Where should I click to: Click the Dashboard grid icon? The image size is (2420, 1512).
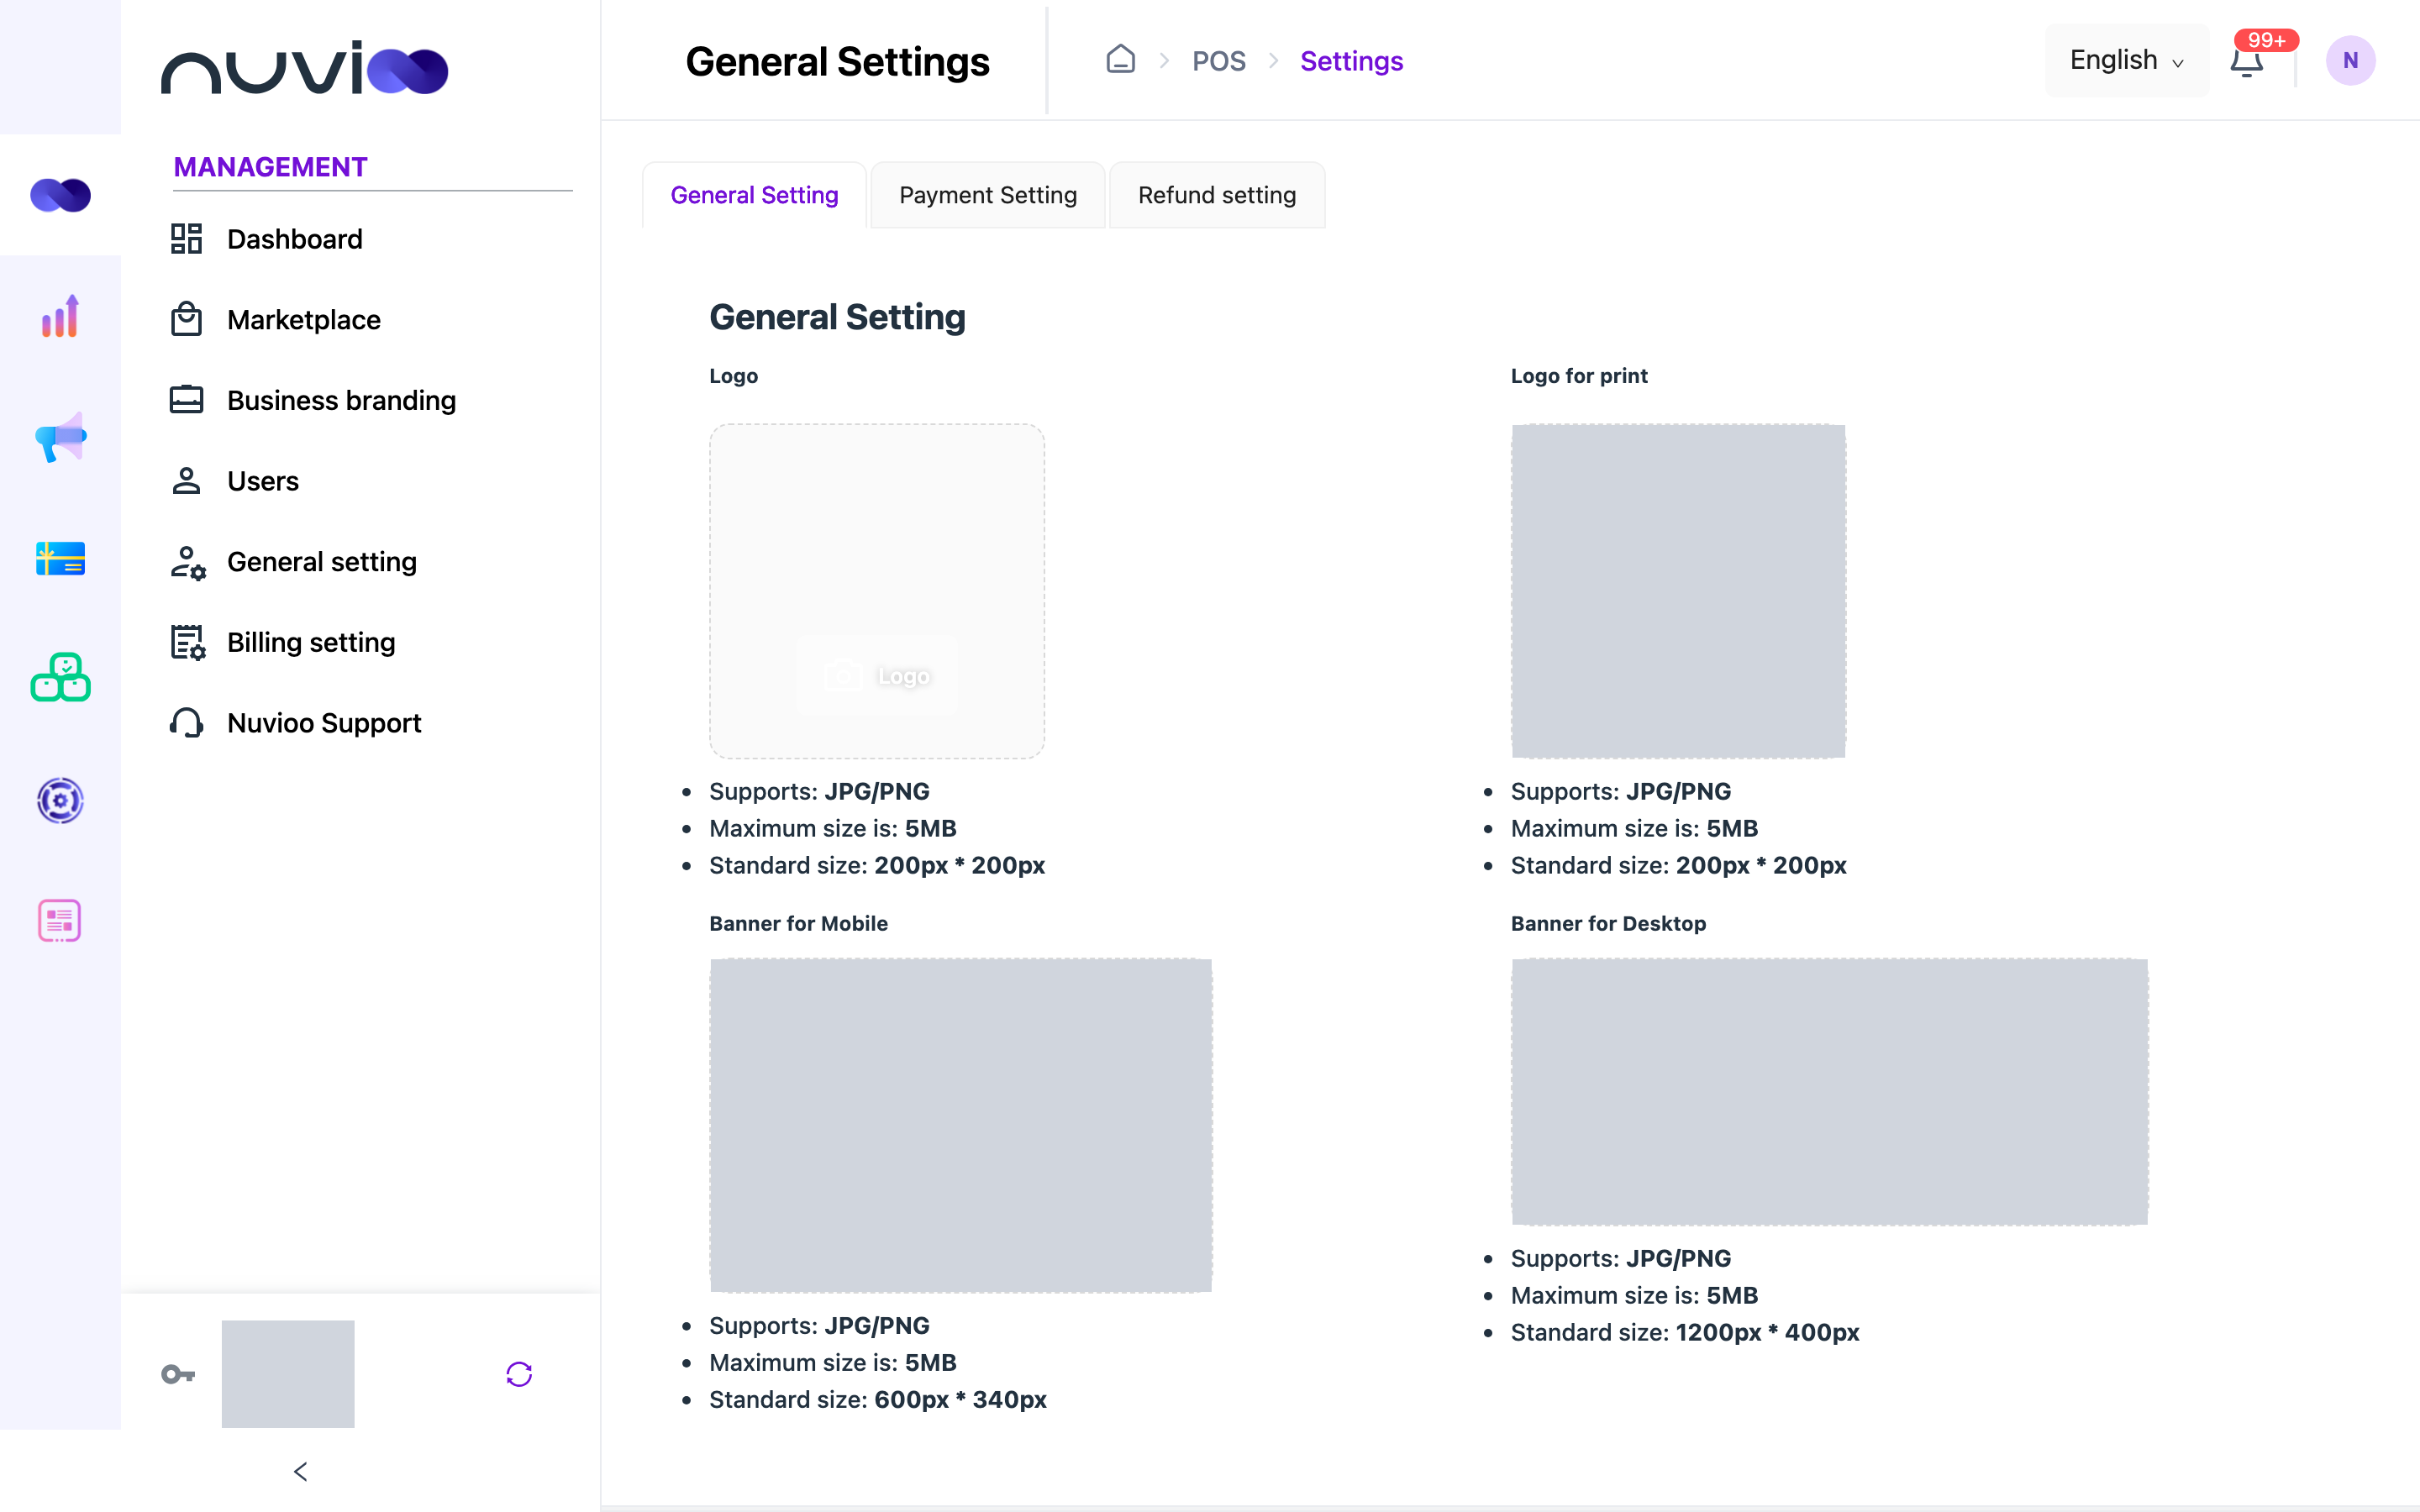(186, 239)
